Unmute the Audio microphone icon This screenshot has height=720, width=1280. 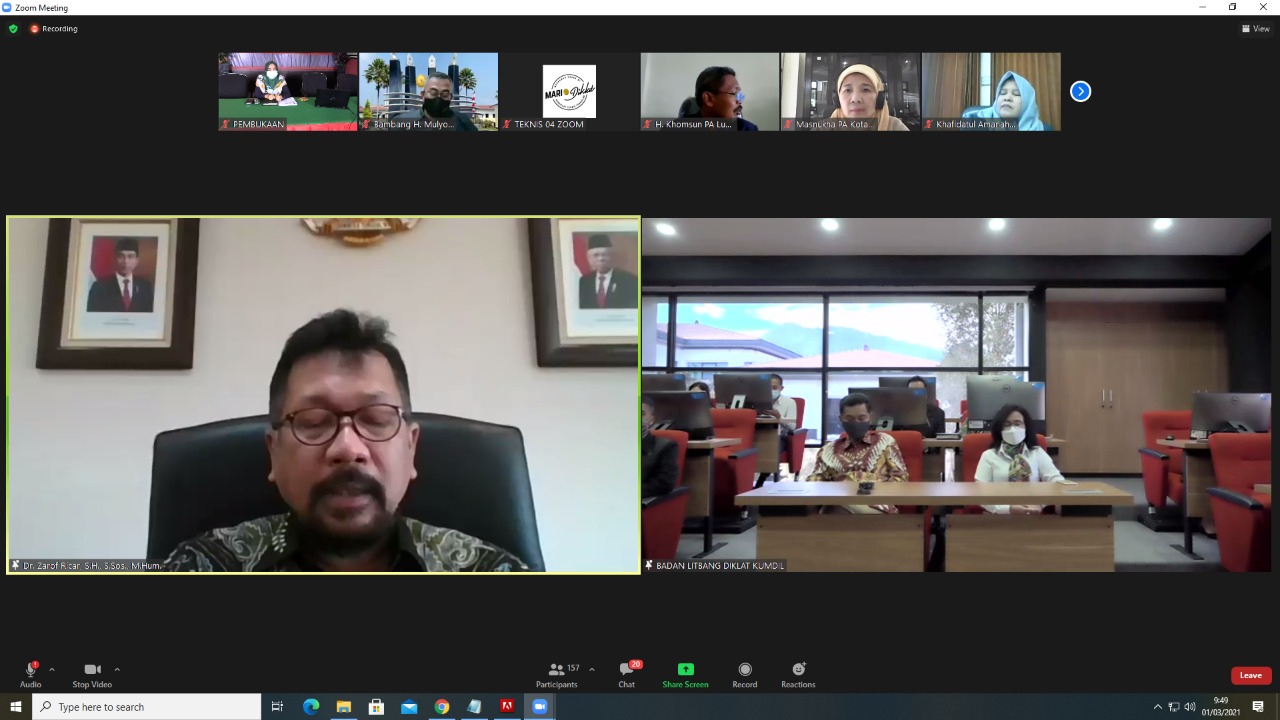pos(30,670)
